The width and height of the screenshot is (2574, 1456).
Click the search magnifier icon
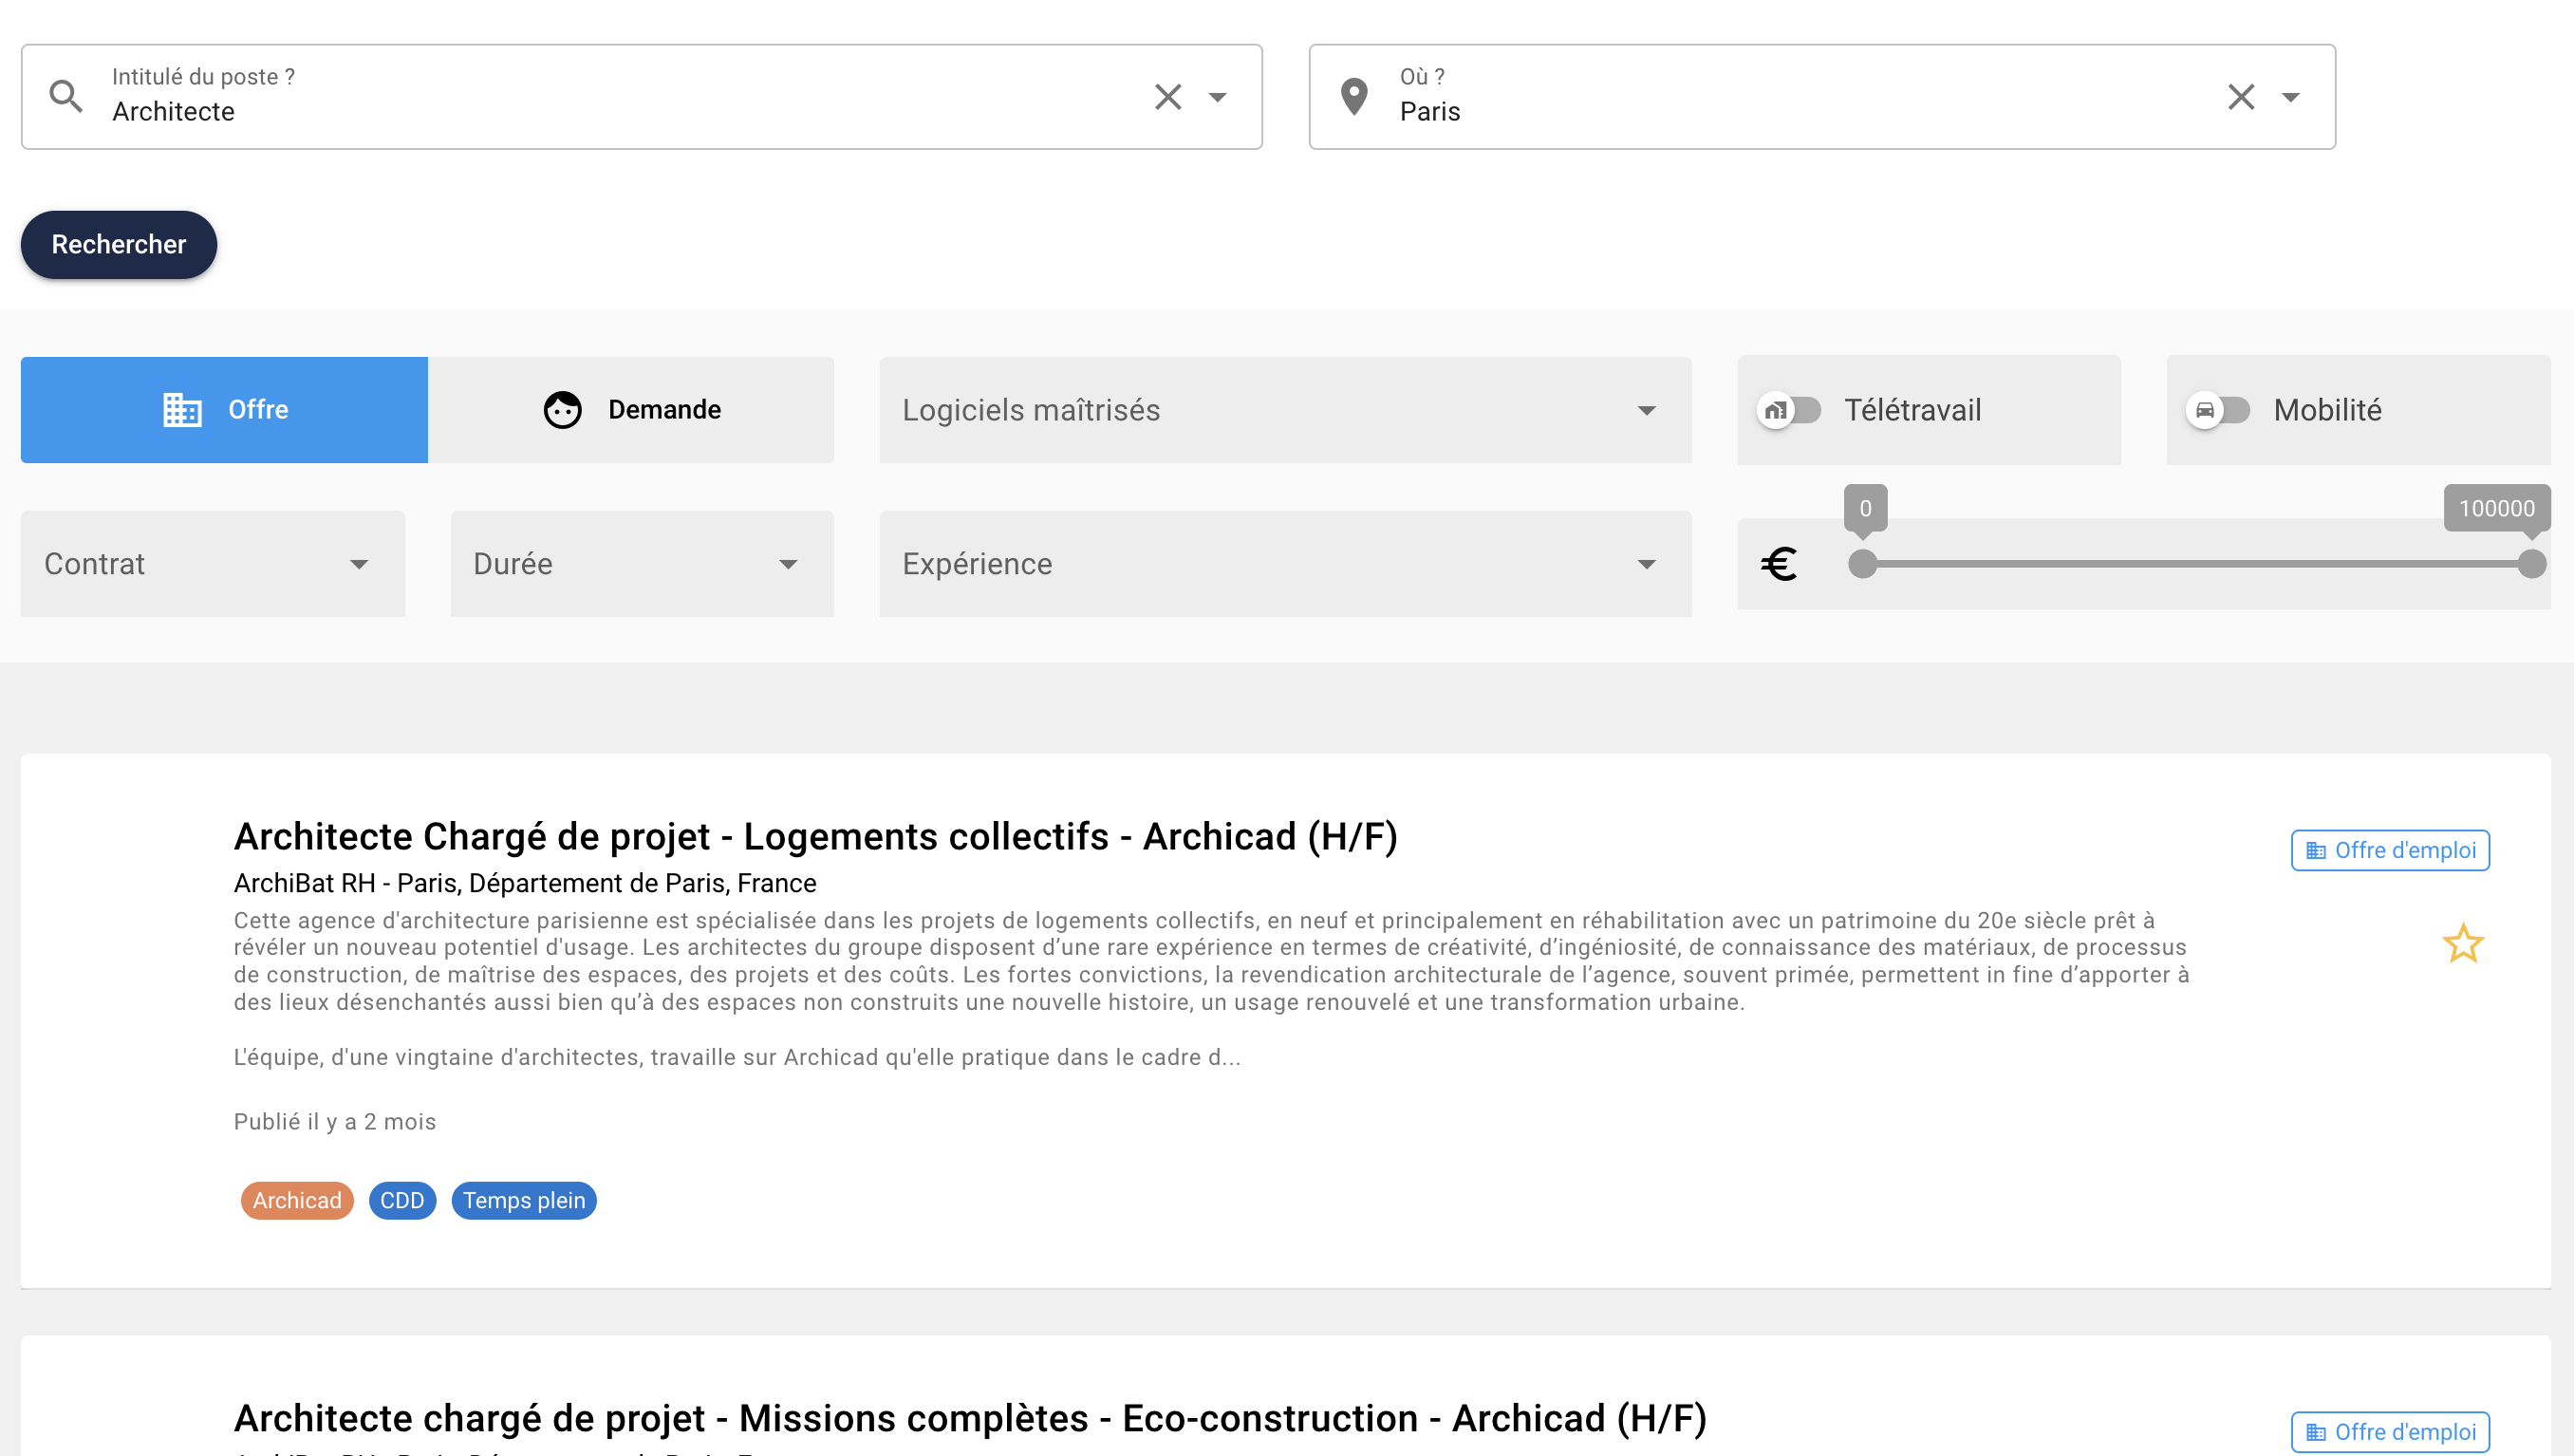pyautogui.click(x=66, y=97)
